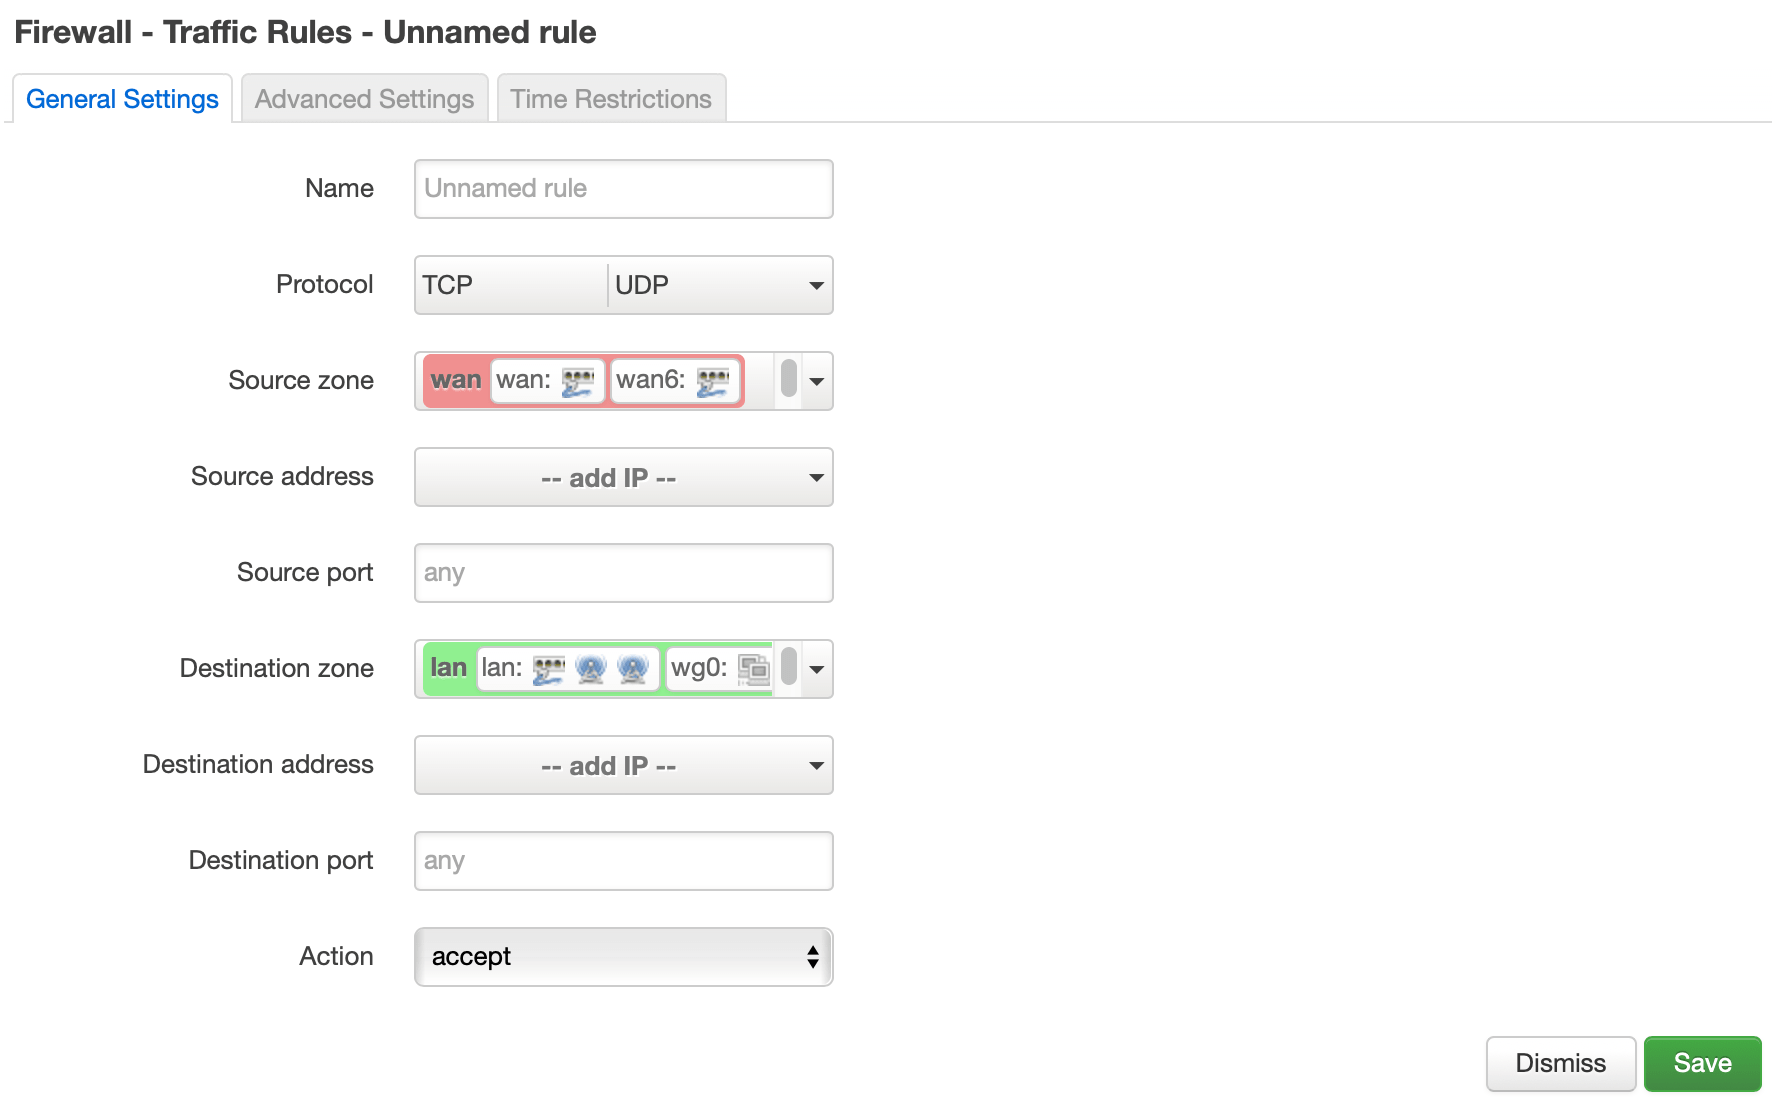Screen dimensions: 1780x1110
Task: Focus the Destination port field
Action: [x=623, y=861]
